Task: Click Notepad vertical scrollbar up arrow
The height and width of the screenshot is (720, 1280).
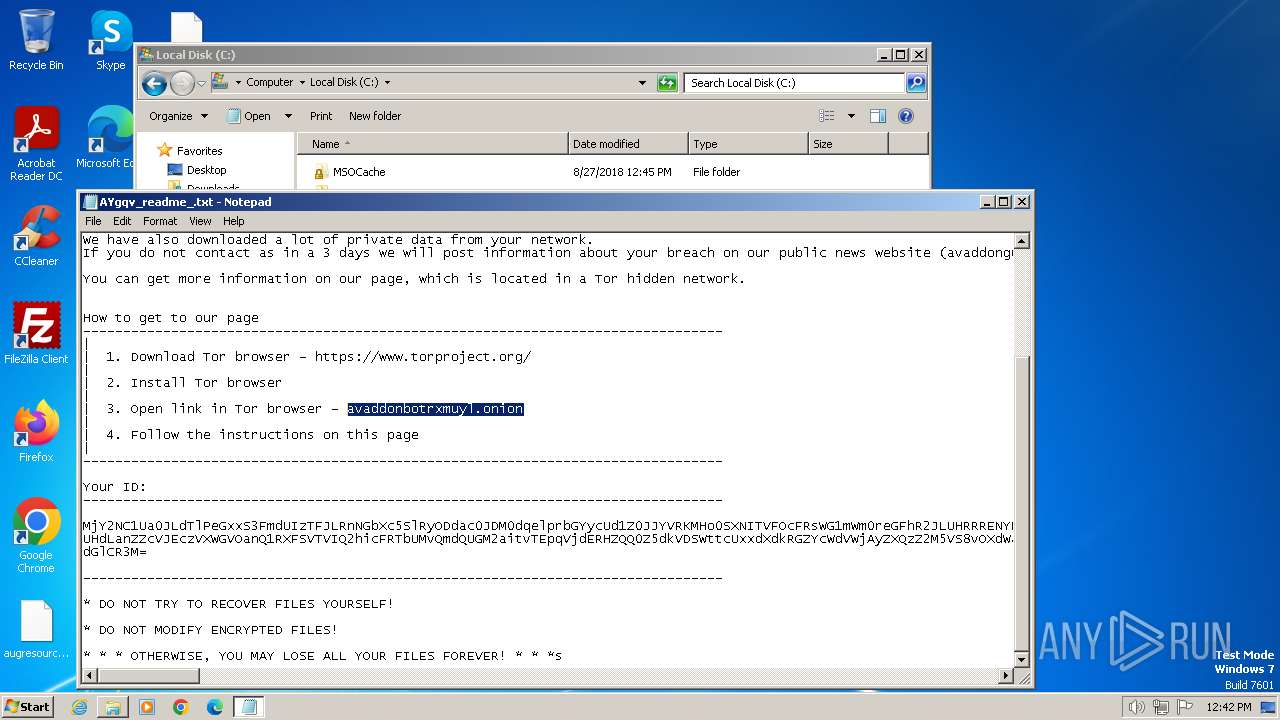Action: pyautogui.click(x=1022, y=241)
